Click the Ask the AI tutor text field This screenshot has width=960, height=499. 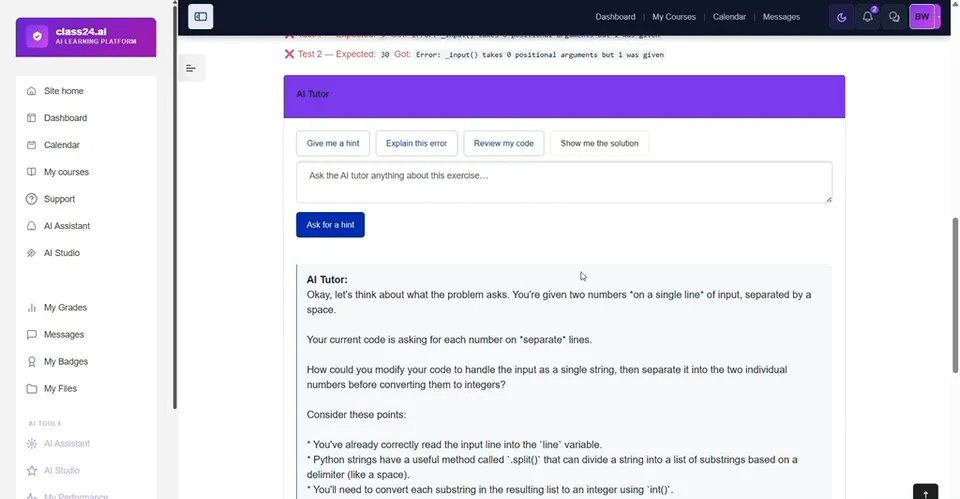coord(564,182)
